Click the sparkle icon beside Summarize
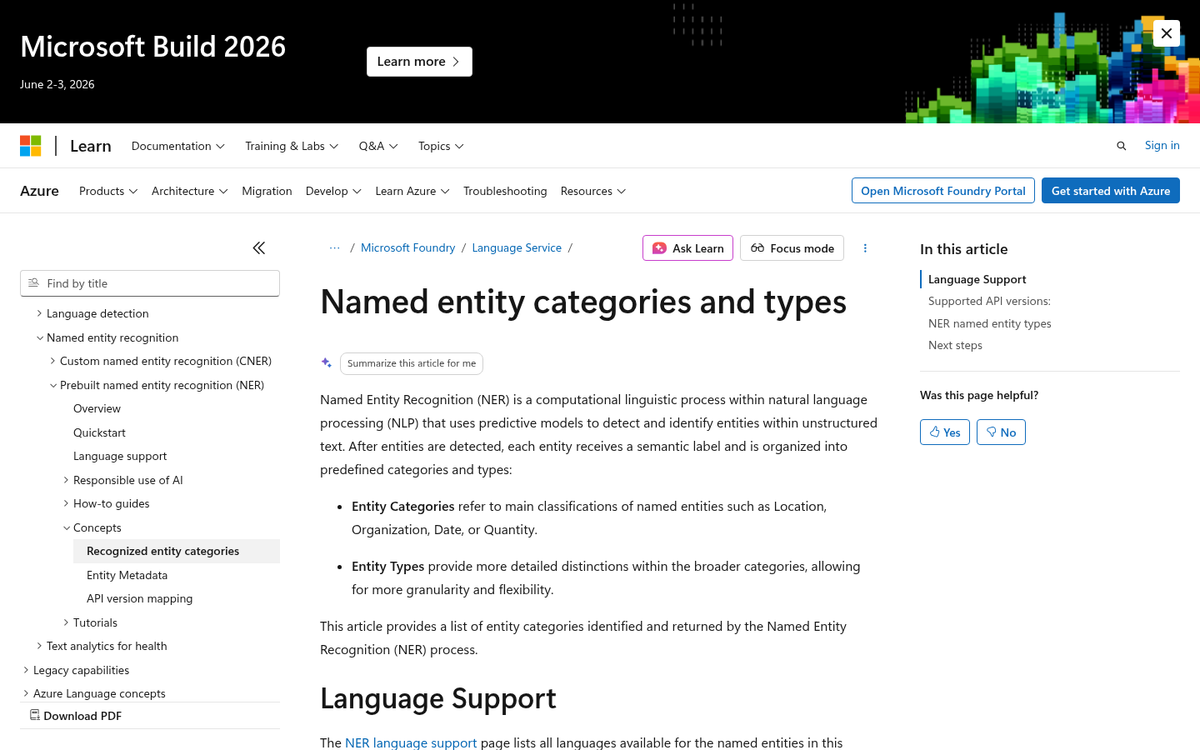 point(326,363)
